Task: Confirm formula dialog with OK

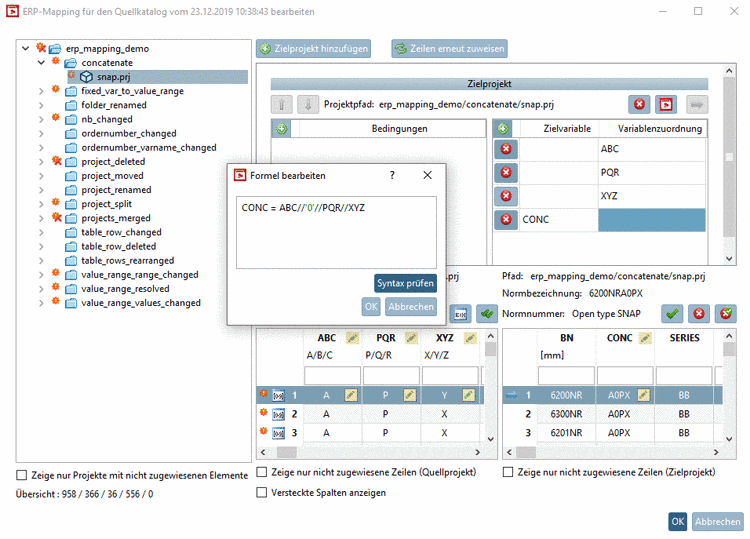Action: (371, 307)
